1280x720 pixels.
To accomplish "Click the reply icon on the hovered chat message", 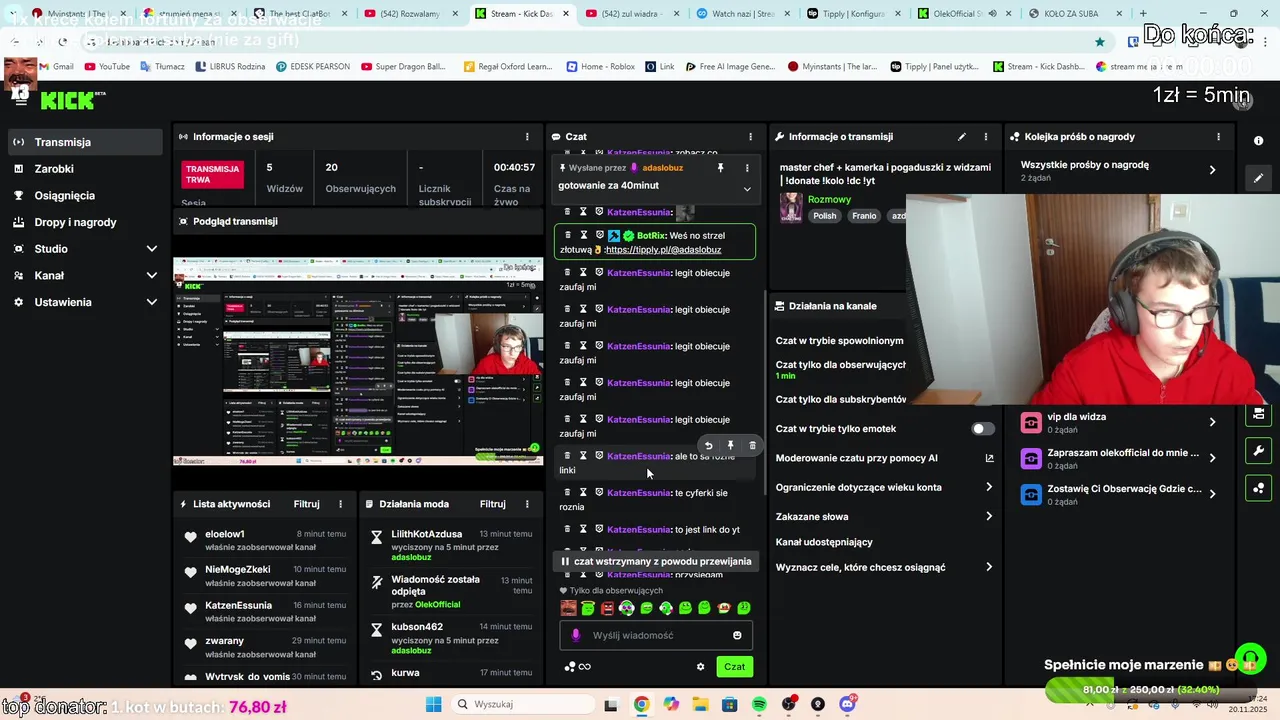I will point(708,446).
